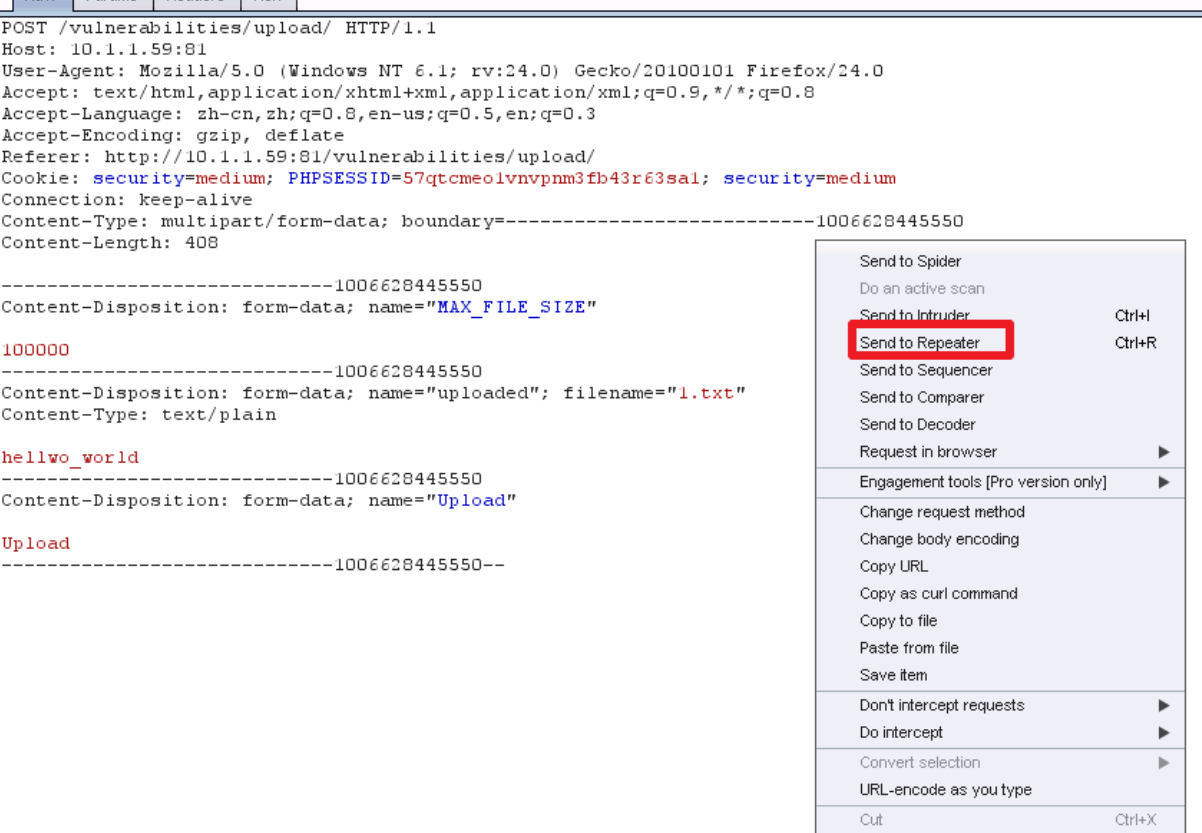Screen dimensions: 1202x833
Task: Click the User-Agent header line
Action: (442, 71)
